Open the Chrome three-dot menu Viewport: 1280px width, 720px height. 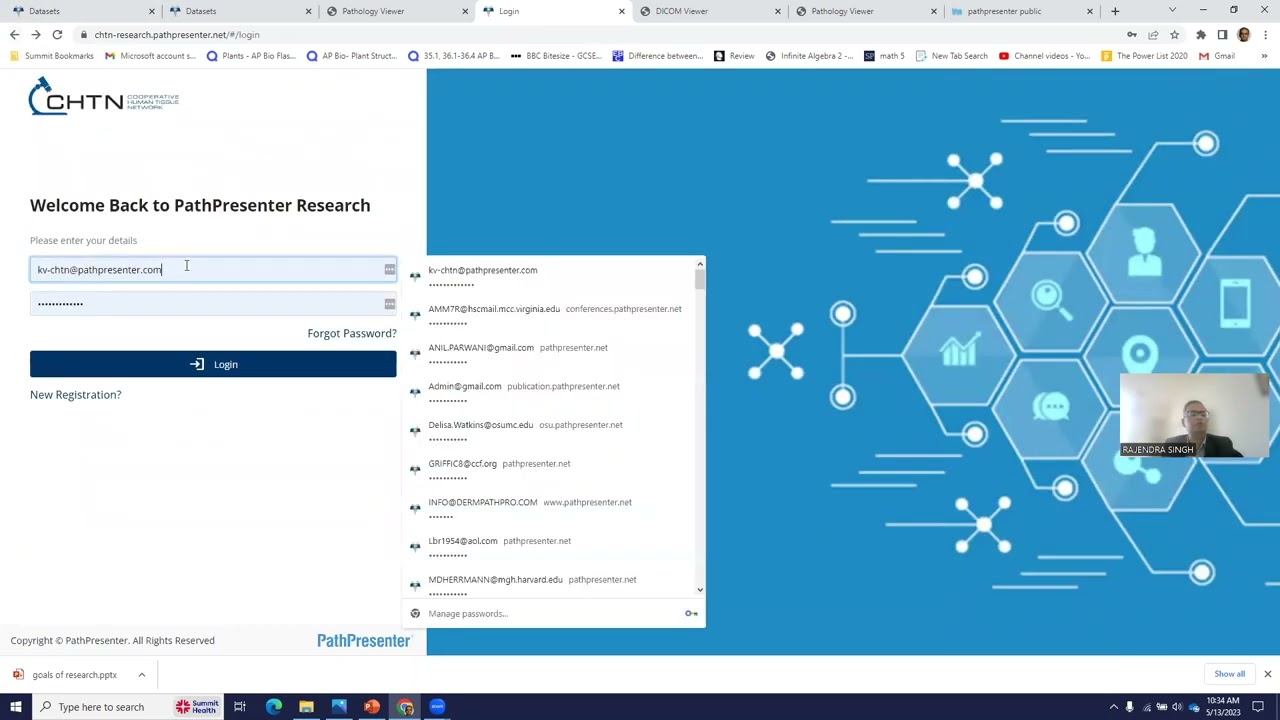[1265, 35]
